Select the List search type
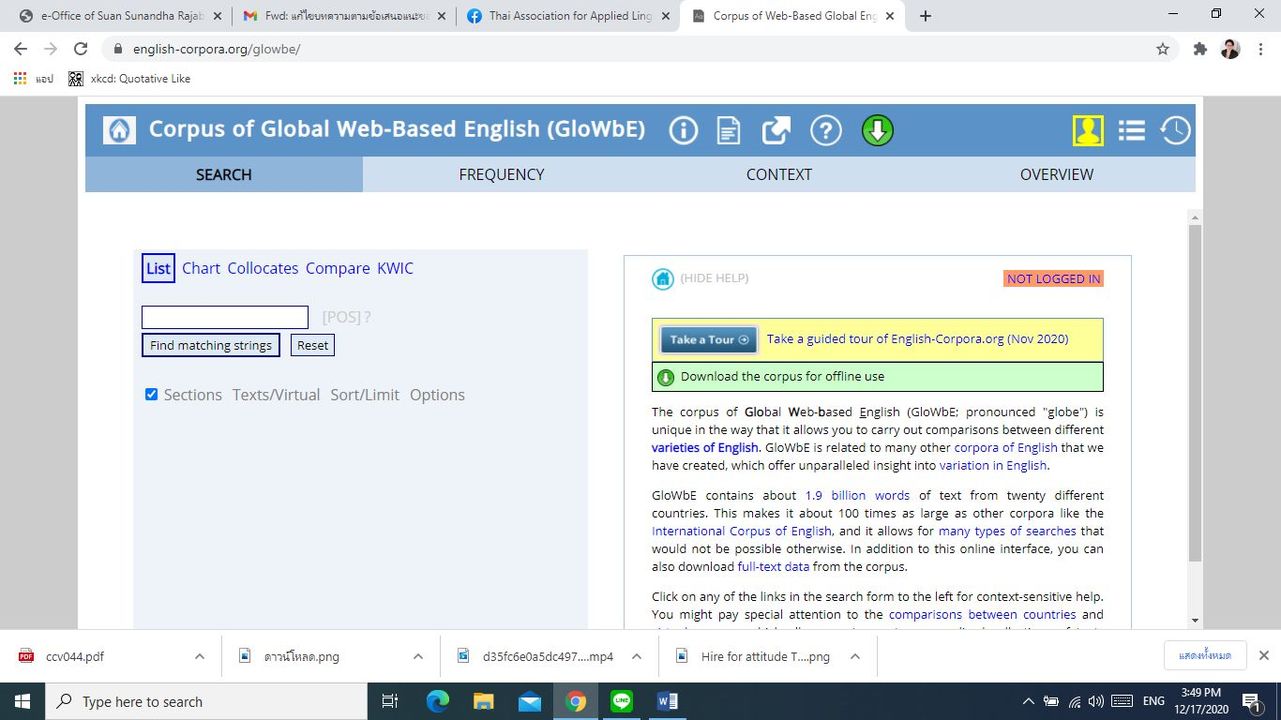Image resolution: width=1281 pixels, height=720 pixels. pyautogui.click(x=158, y=268)
